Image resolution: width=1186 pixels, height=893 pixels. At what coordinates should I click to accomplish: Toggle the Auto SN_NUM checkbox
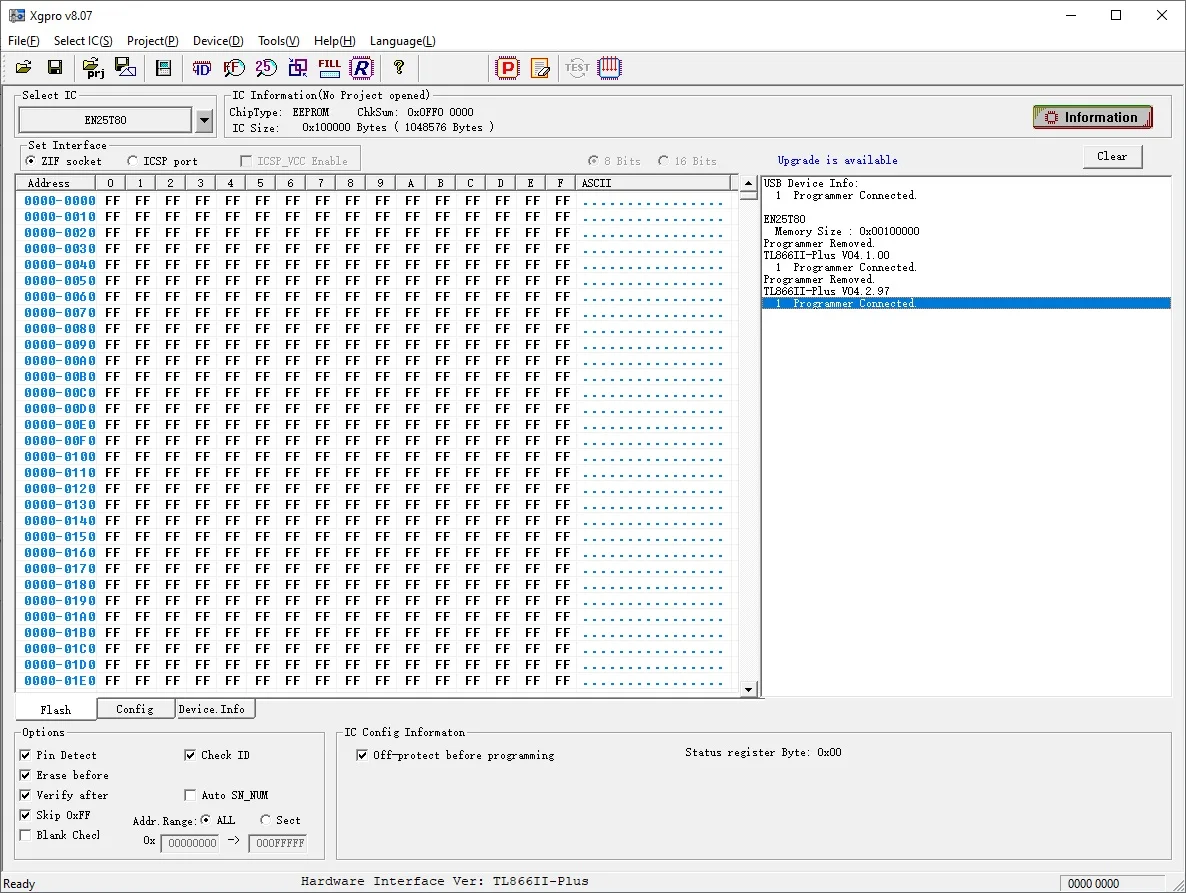pyautogui.click(x=191, y=795)
